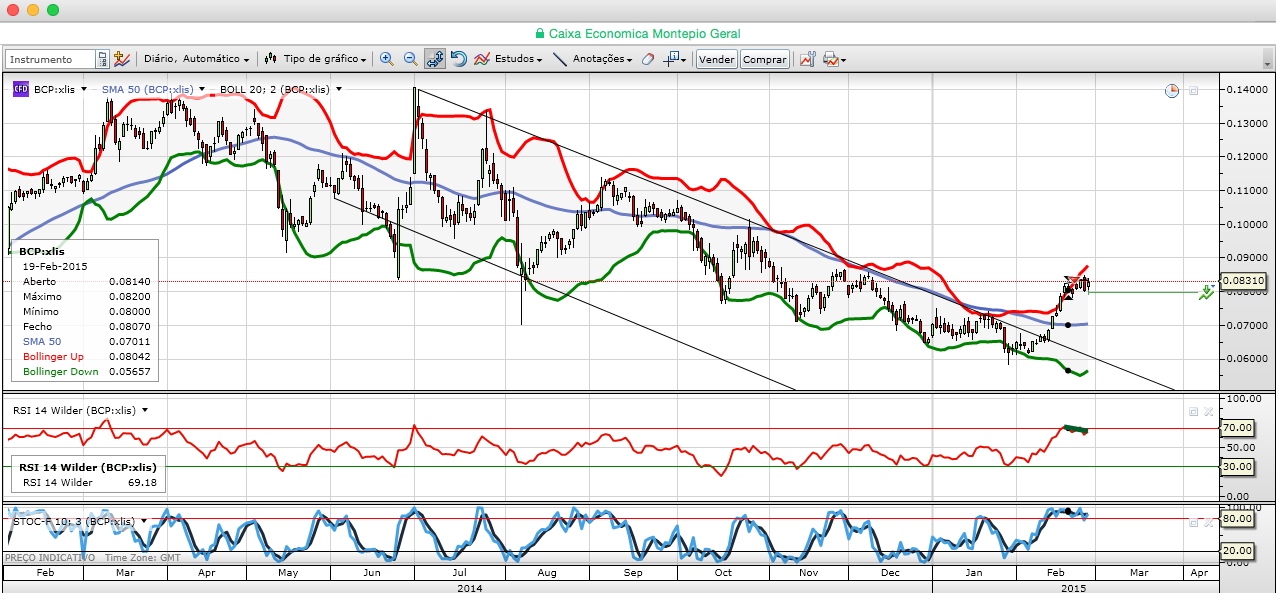Expand the SMA 50 indicator options
Screen dimensions: 1276x593
point(202,89)
